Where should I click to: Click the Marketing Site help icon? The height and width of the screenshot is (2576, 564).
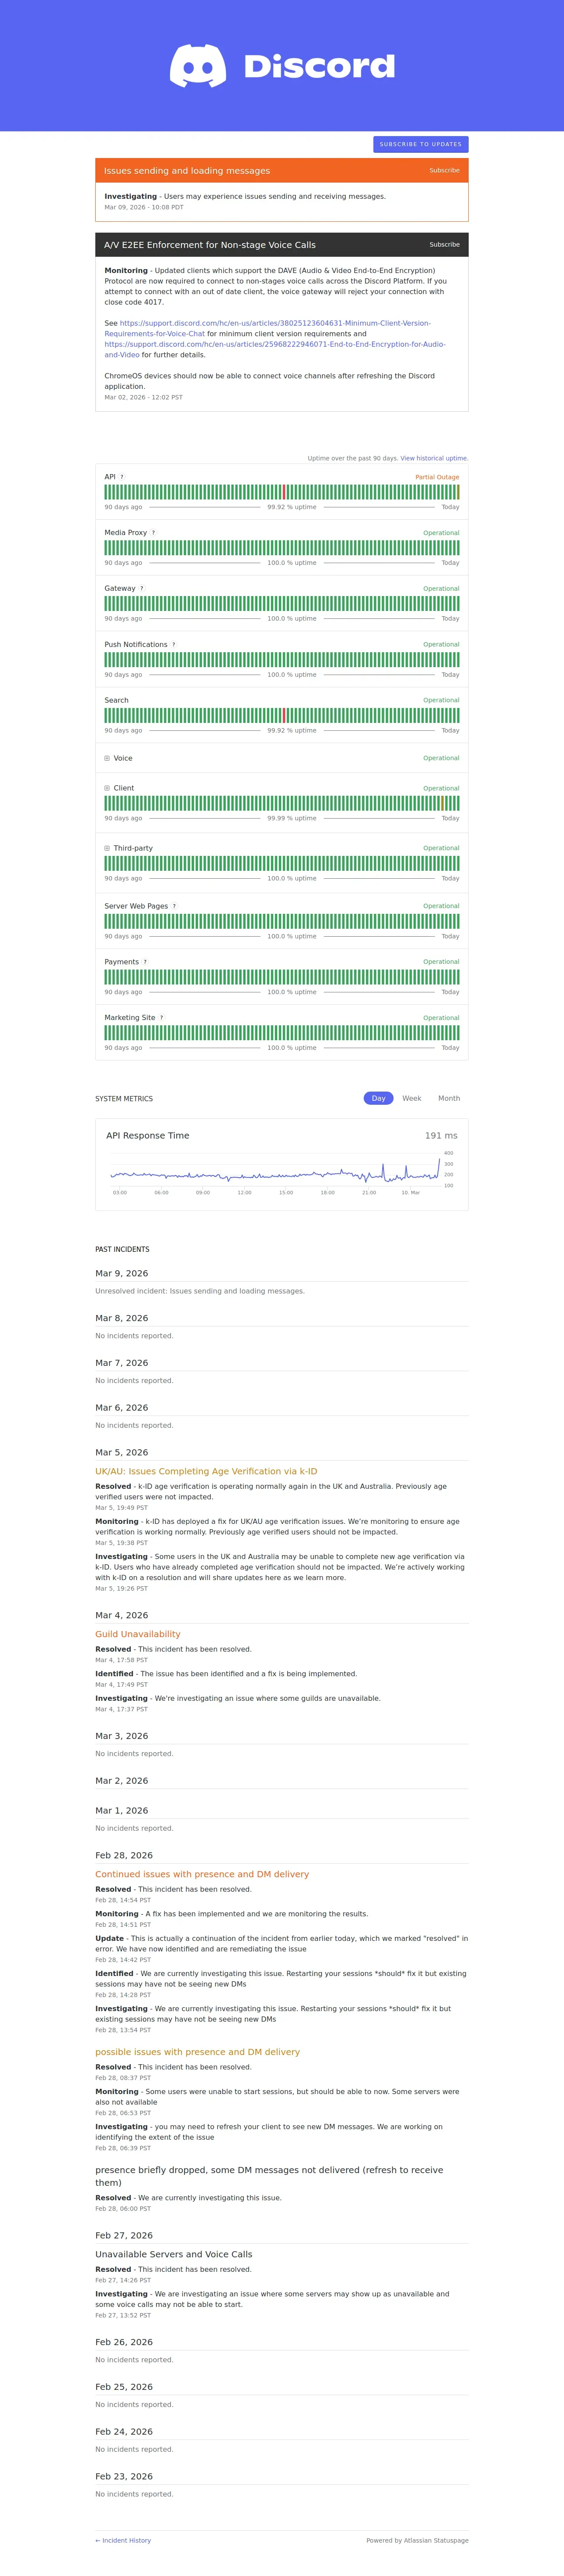161,1018
